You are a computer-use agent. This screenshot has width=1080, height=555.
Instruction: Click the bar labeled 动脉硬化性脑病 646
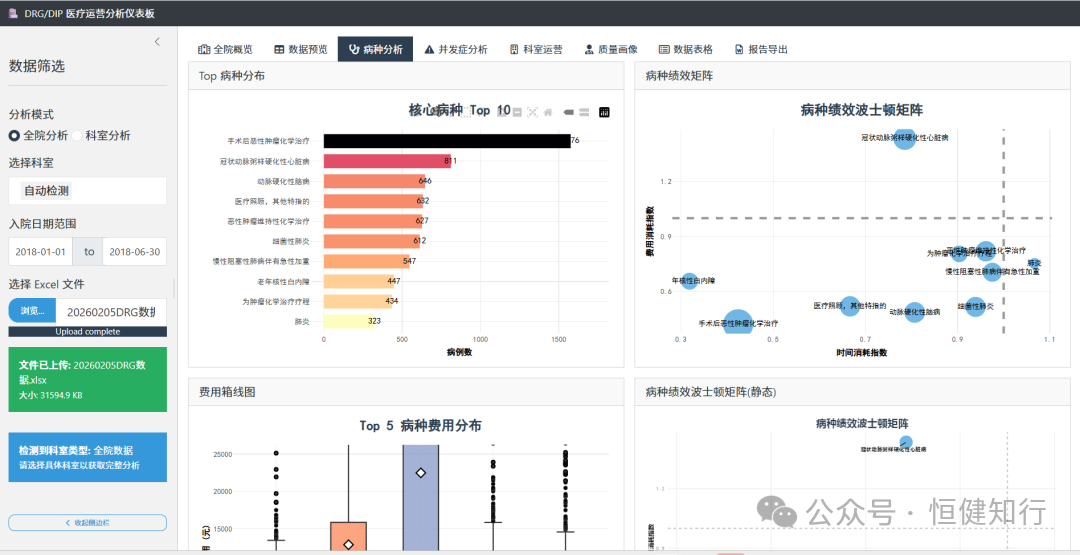pyautogui.click(x=374, y=181)
